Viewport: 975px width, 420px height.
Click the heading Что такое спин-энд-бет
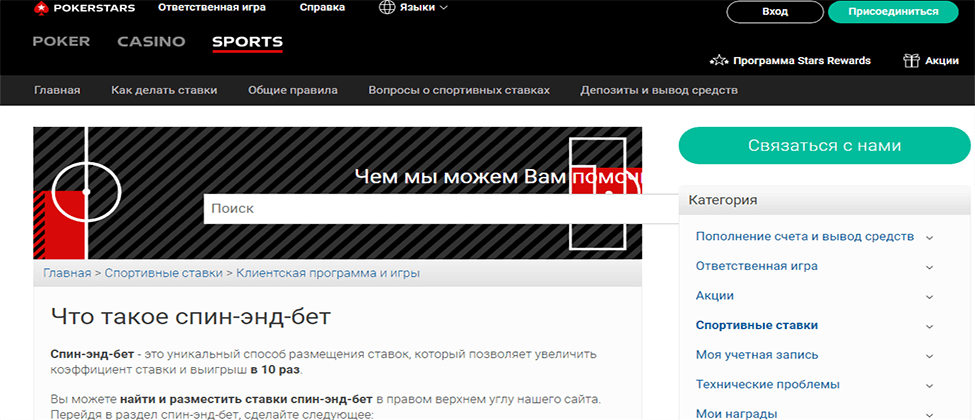coord(191,316)
